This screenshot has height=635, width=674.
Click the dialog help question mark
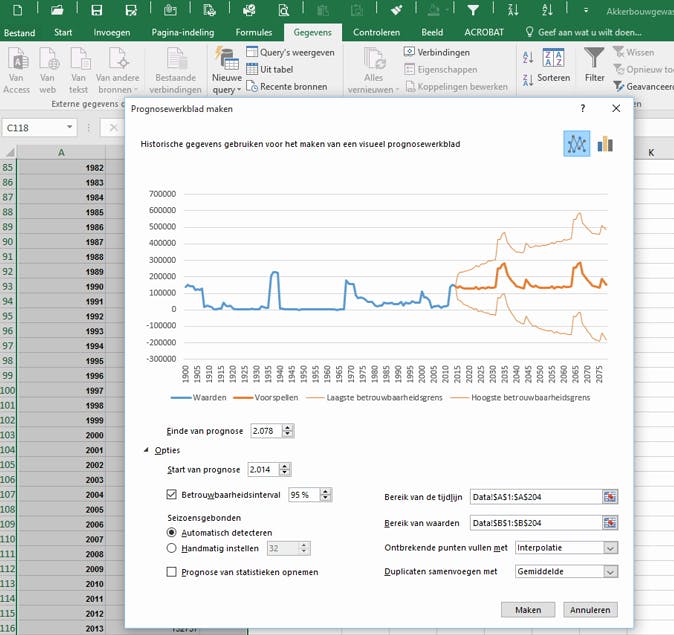[583, 108]
